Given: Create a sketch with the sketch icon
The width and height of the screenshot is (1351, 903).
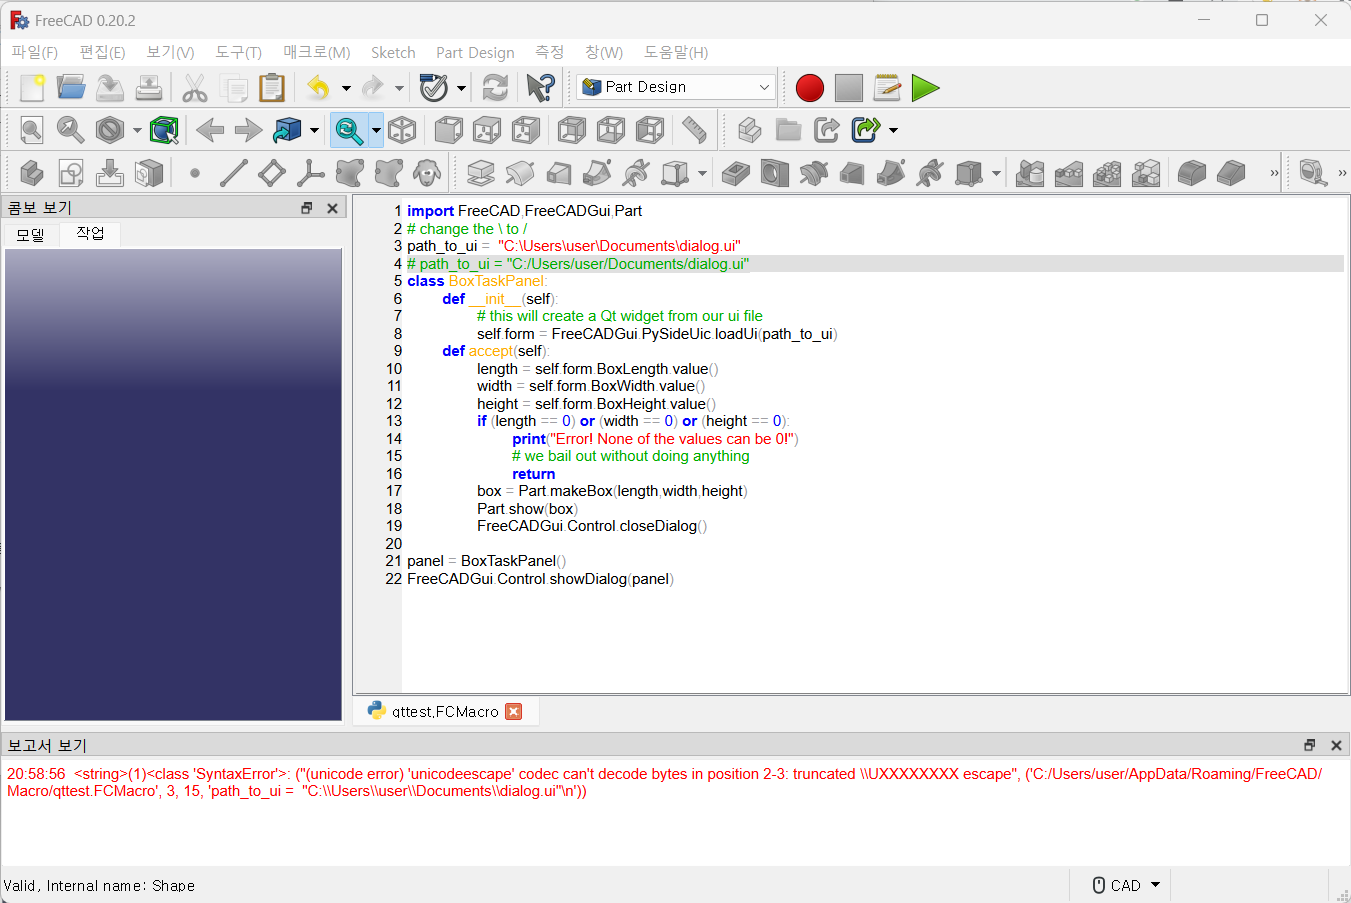Looking at the screenshot, I should 71,173.
